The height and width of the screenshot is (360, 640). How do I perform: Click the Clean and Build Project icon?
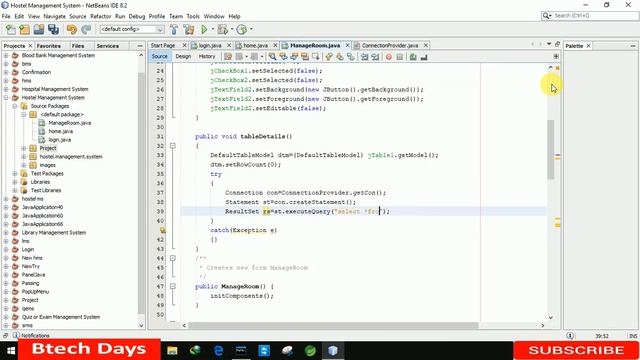[189, 29]
